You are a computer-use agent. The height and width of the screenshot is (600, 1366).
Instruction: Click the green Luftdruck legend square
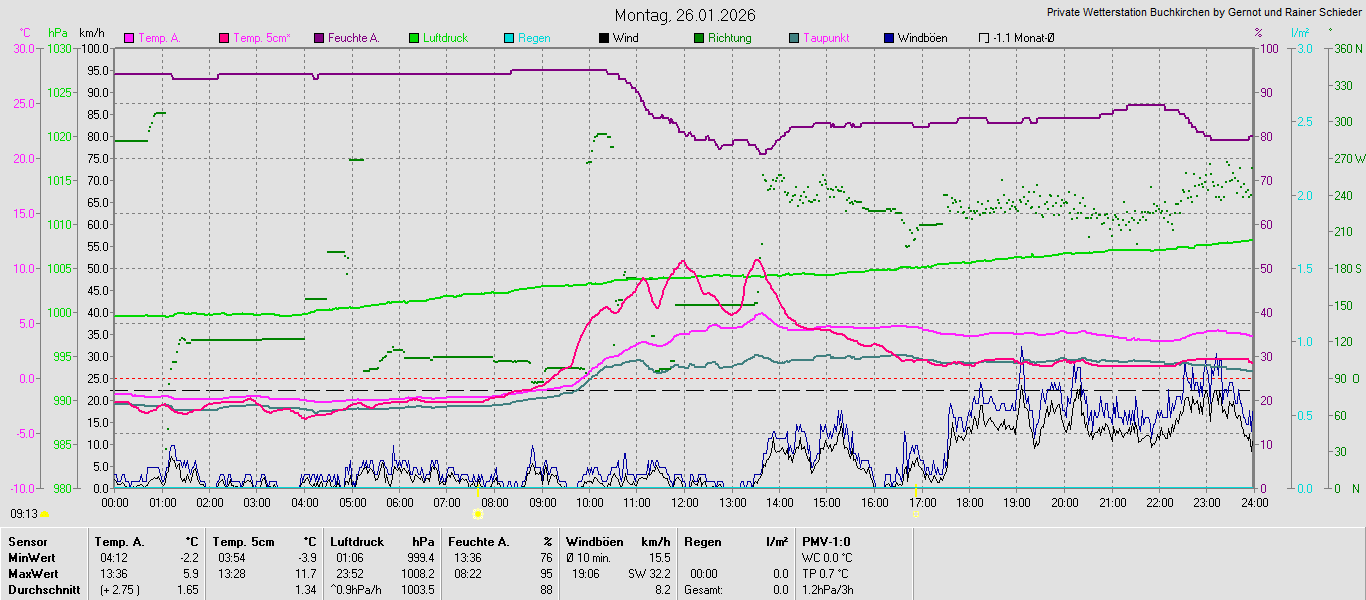414,38
